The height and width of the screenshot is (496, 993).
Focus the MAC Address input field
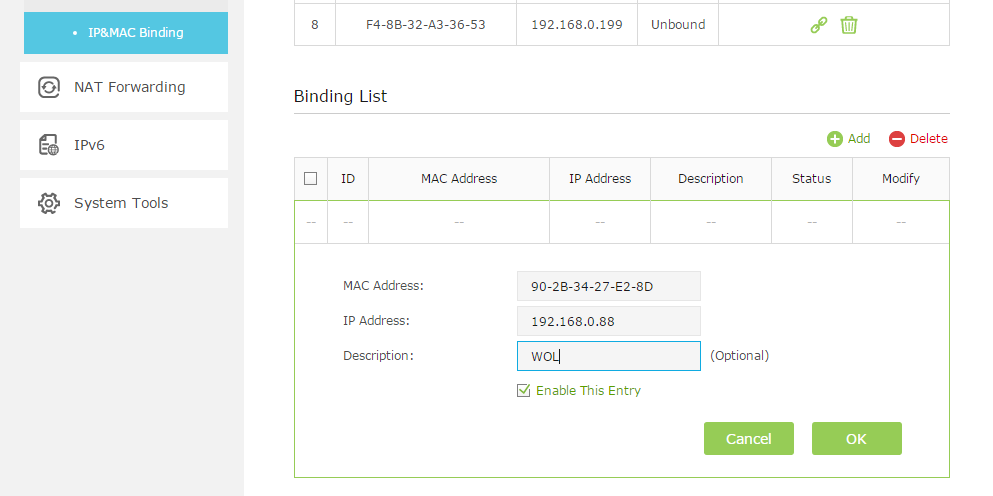pos(609,286)
